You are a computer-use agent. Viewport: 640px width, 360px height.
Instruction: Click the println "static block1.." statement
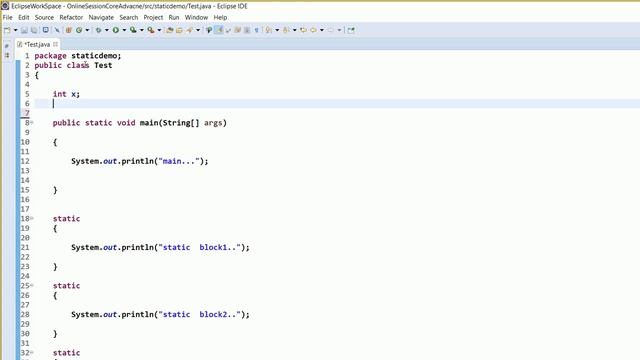(x=160, y=247)
